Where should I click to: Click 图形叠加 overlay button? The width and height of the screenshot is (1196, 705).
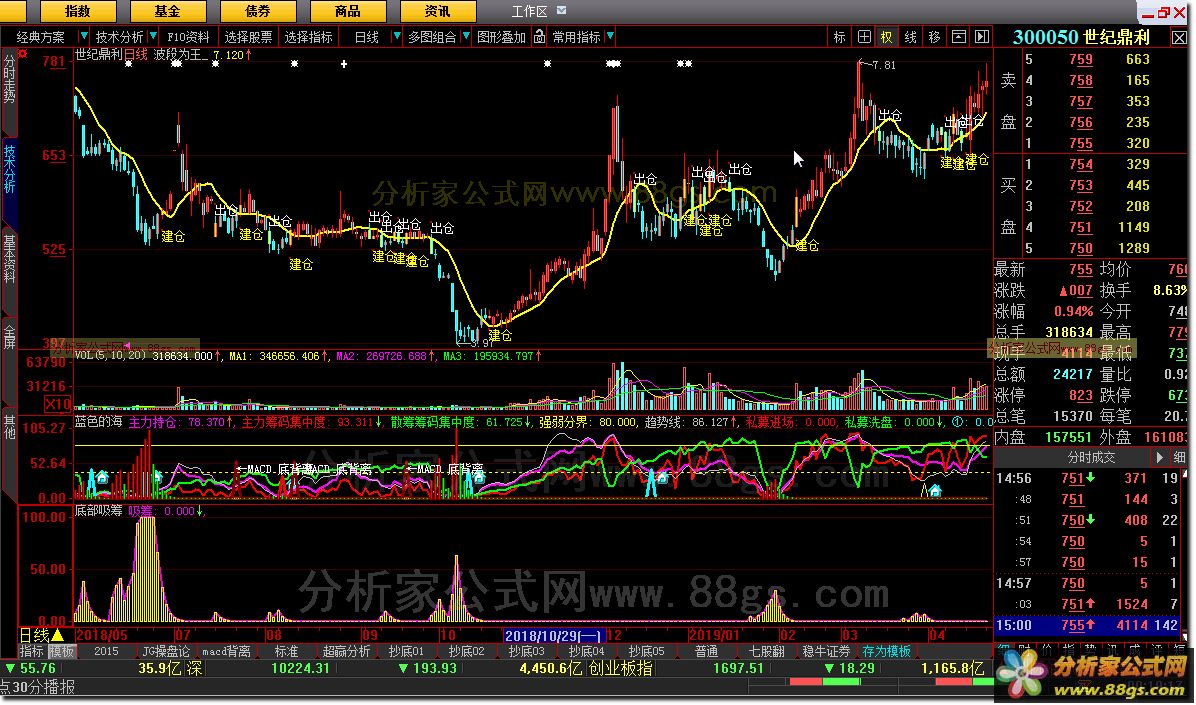click(x=501, y=37)
